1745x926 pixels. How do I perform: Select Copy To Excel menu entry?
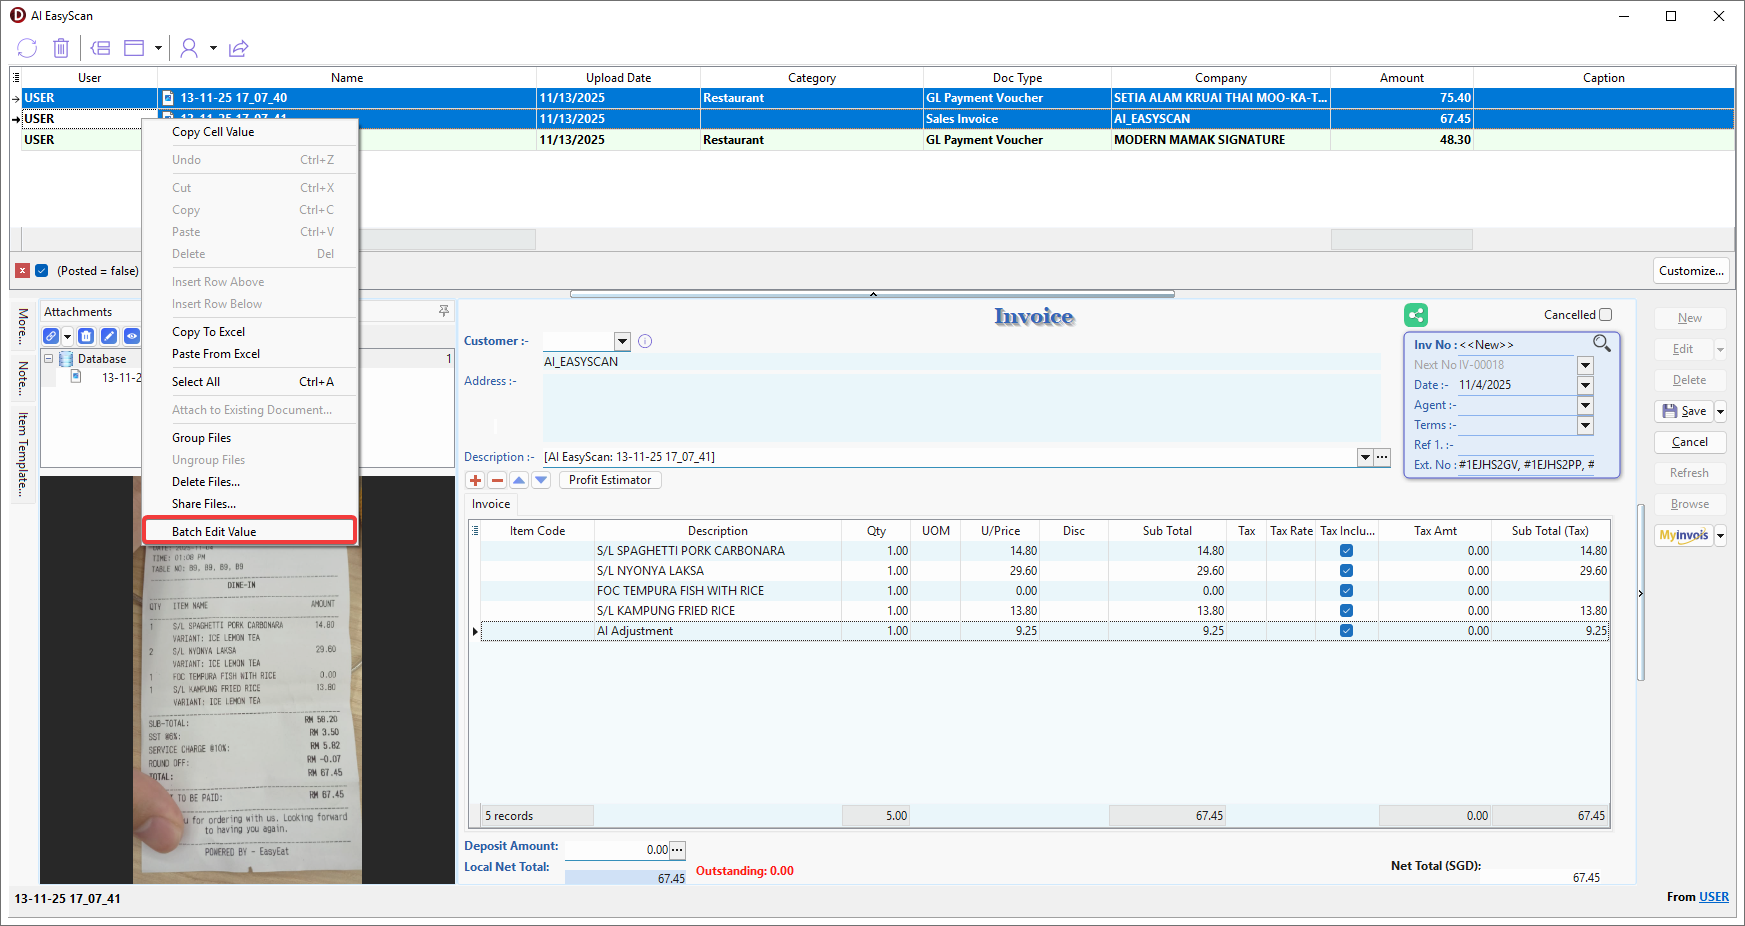[x=208, y=332]
